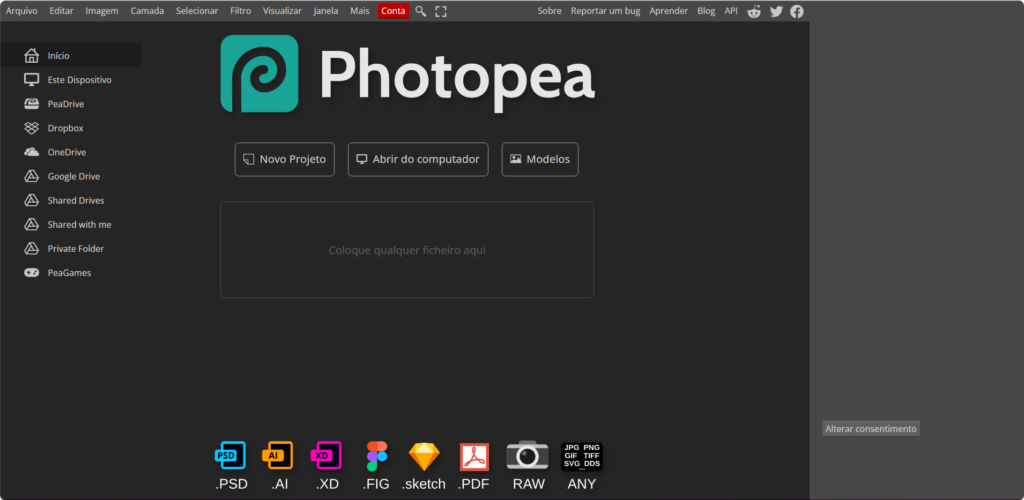The image size is (1024, 500).
Task: Click the ANY formats icon
Action: [582, 456]
